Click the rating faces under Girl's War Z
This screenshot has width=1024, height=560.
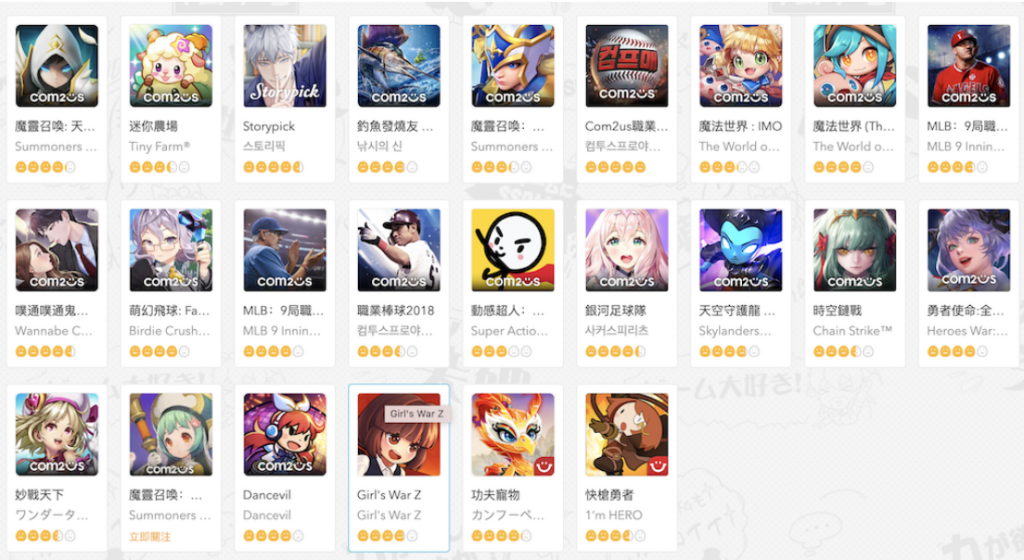[x=387, y=536]
